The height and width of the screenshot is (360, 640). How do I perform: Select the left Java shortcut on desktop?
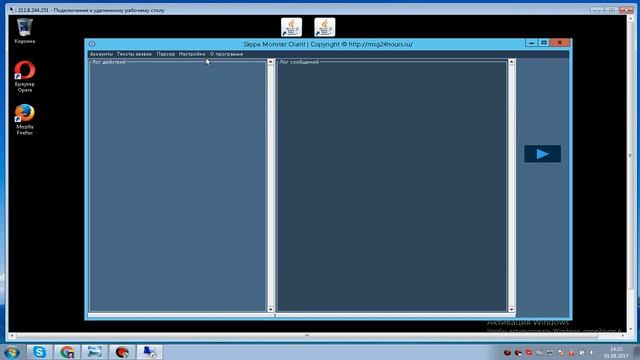[x=291, y=27]
